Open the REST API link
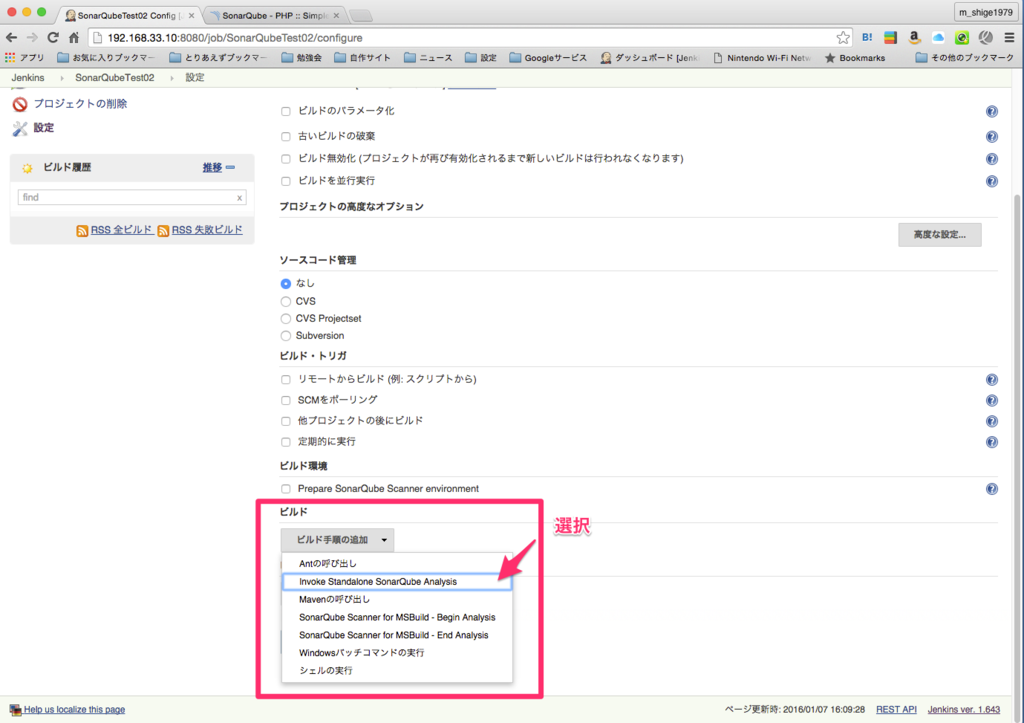This screenshot has height=723, width=1024. tap(896, 709)
